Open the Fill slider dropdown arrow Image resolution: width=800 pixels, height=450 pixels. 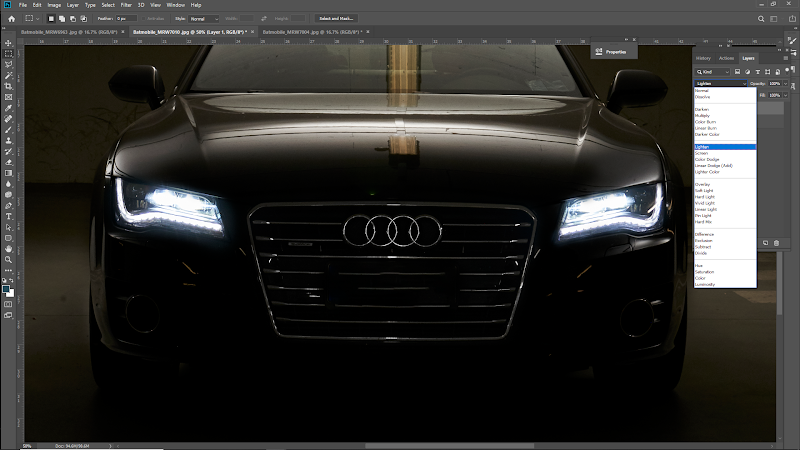pyautogui.click(x=786, y=95)
